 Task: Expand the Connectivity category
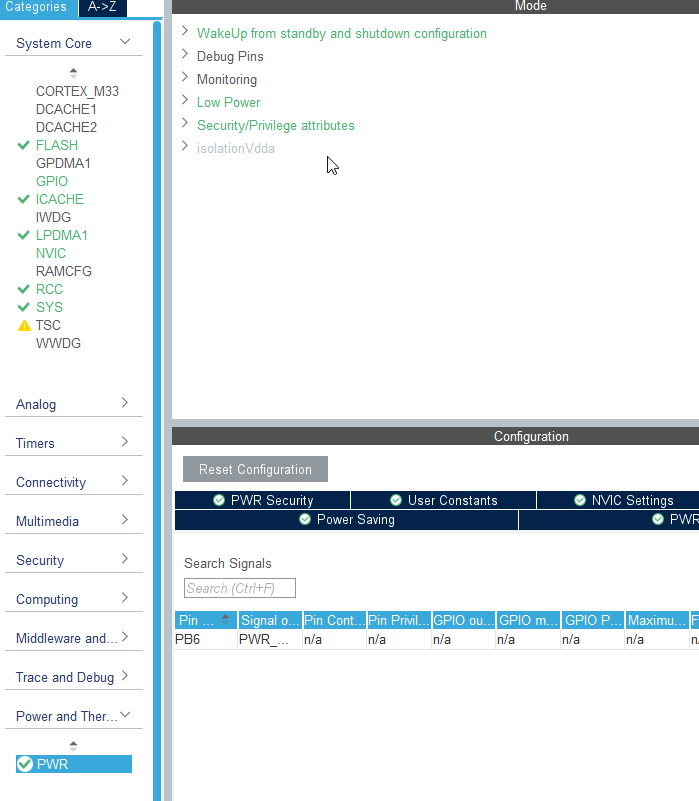click(125, 481)
